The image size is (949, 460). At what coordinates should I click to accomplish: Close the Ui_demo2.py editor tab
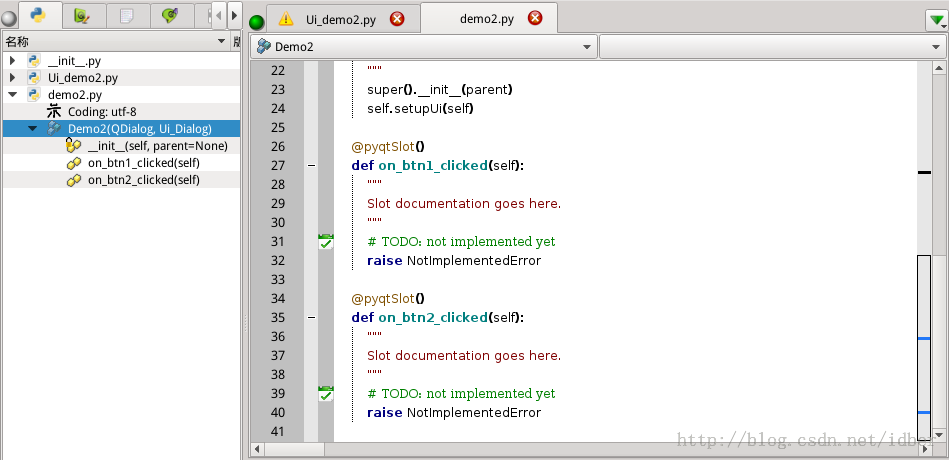397,19
